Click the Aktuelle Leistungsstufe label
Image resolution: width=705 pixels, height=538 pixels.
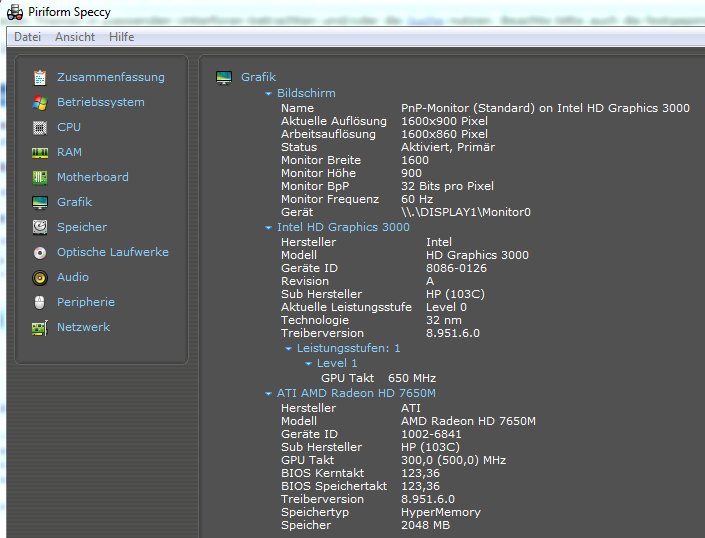click(346, 307)
